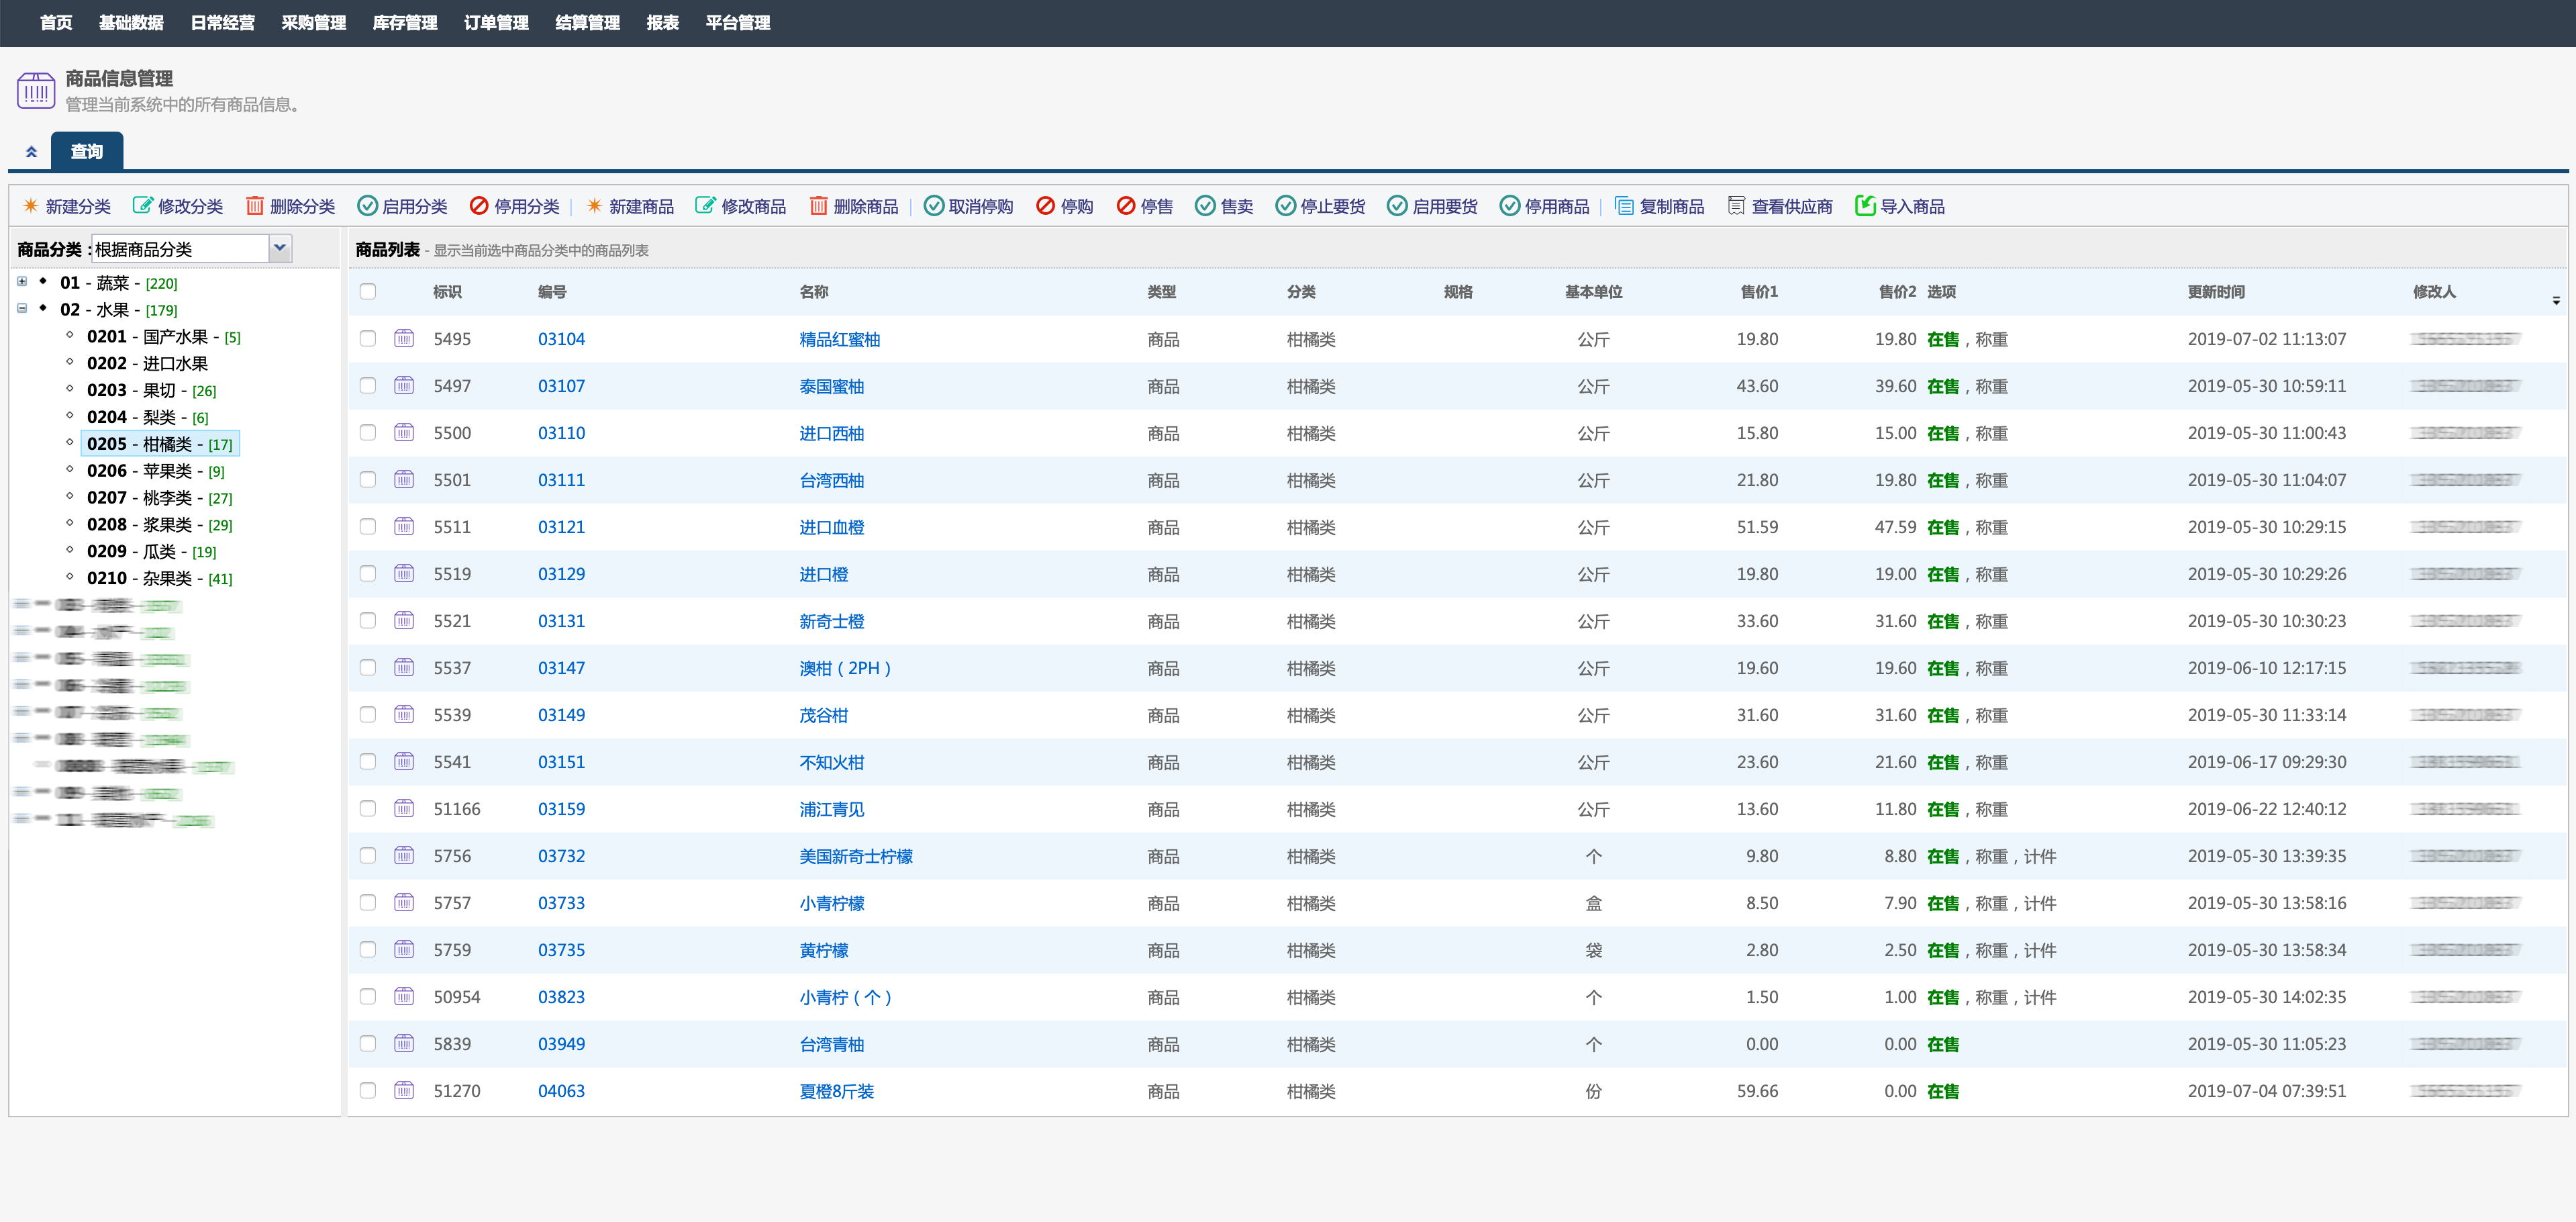Open the 基础数据 menu
The height and width of the screenshot is (1222, 2576).
(131, 22)
